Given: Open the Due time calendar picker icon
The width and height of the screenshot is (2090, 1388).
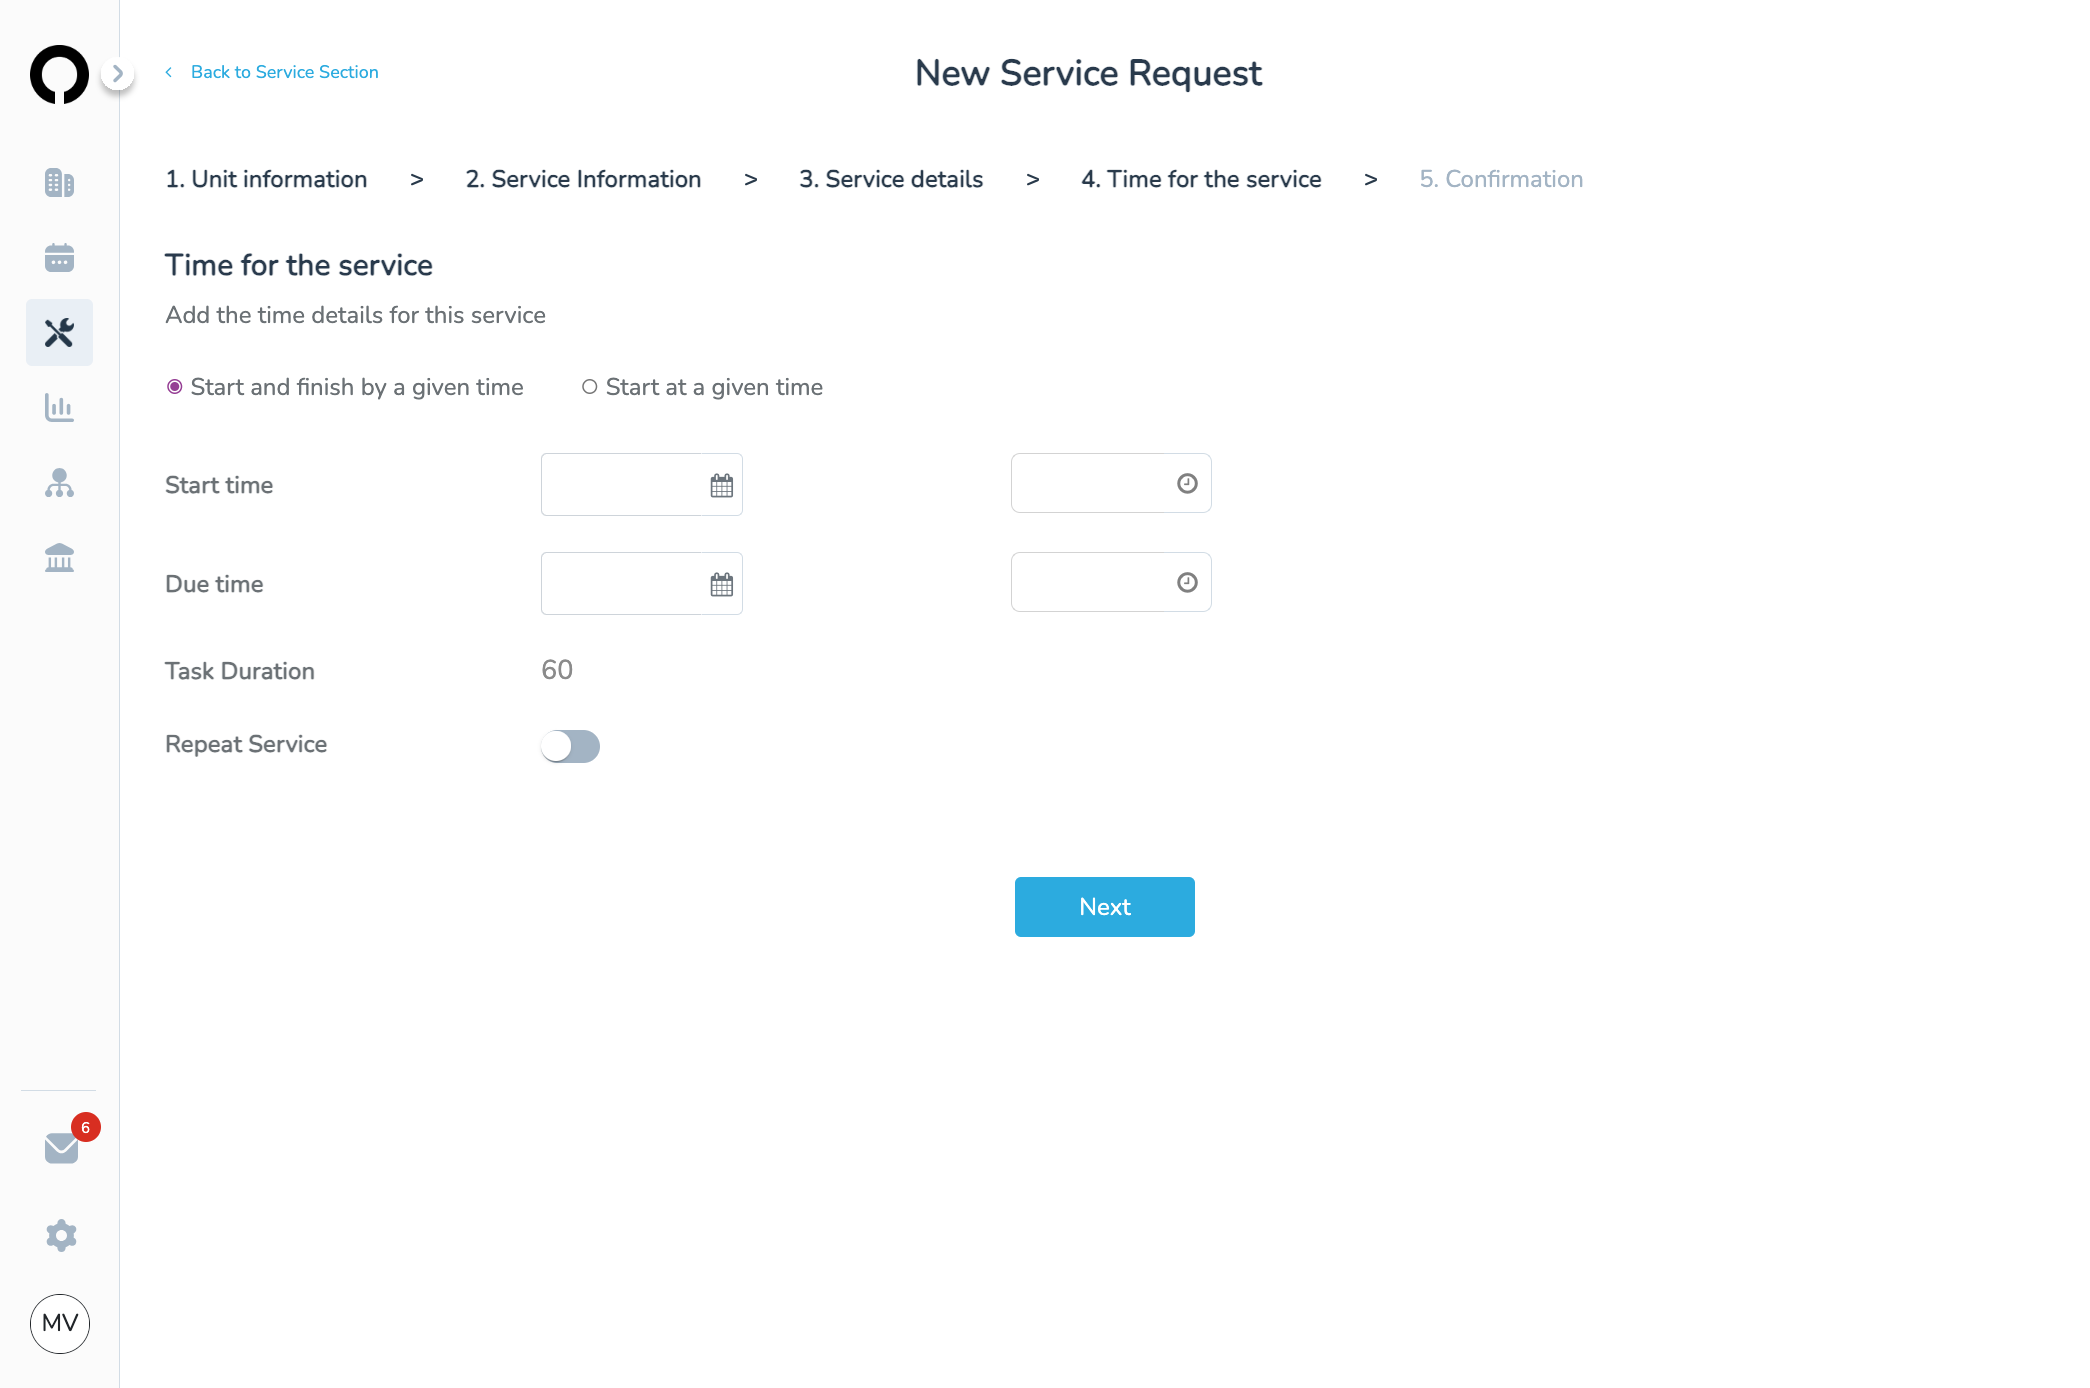Looking at the screenshot, I should point(722,585).
